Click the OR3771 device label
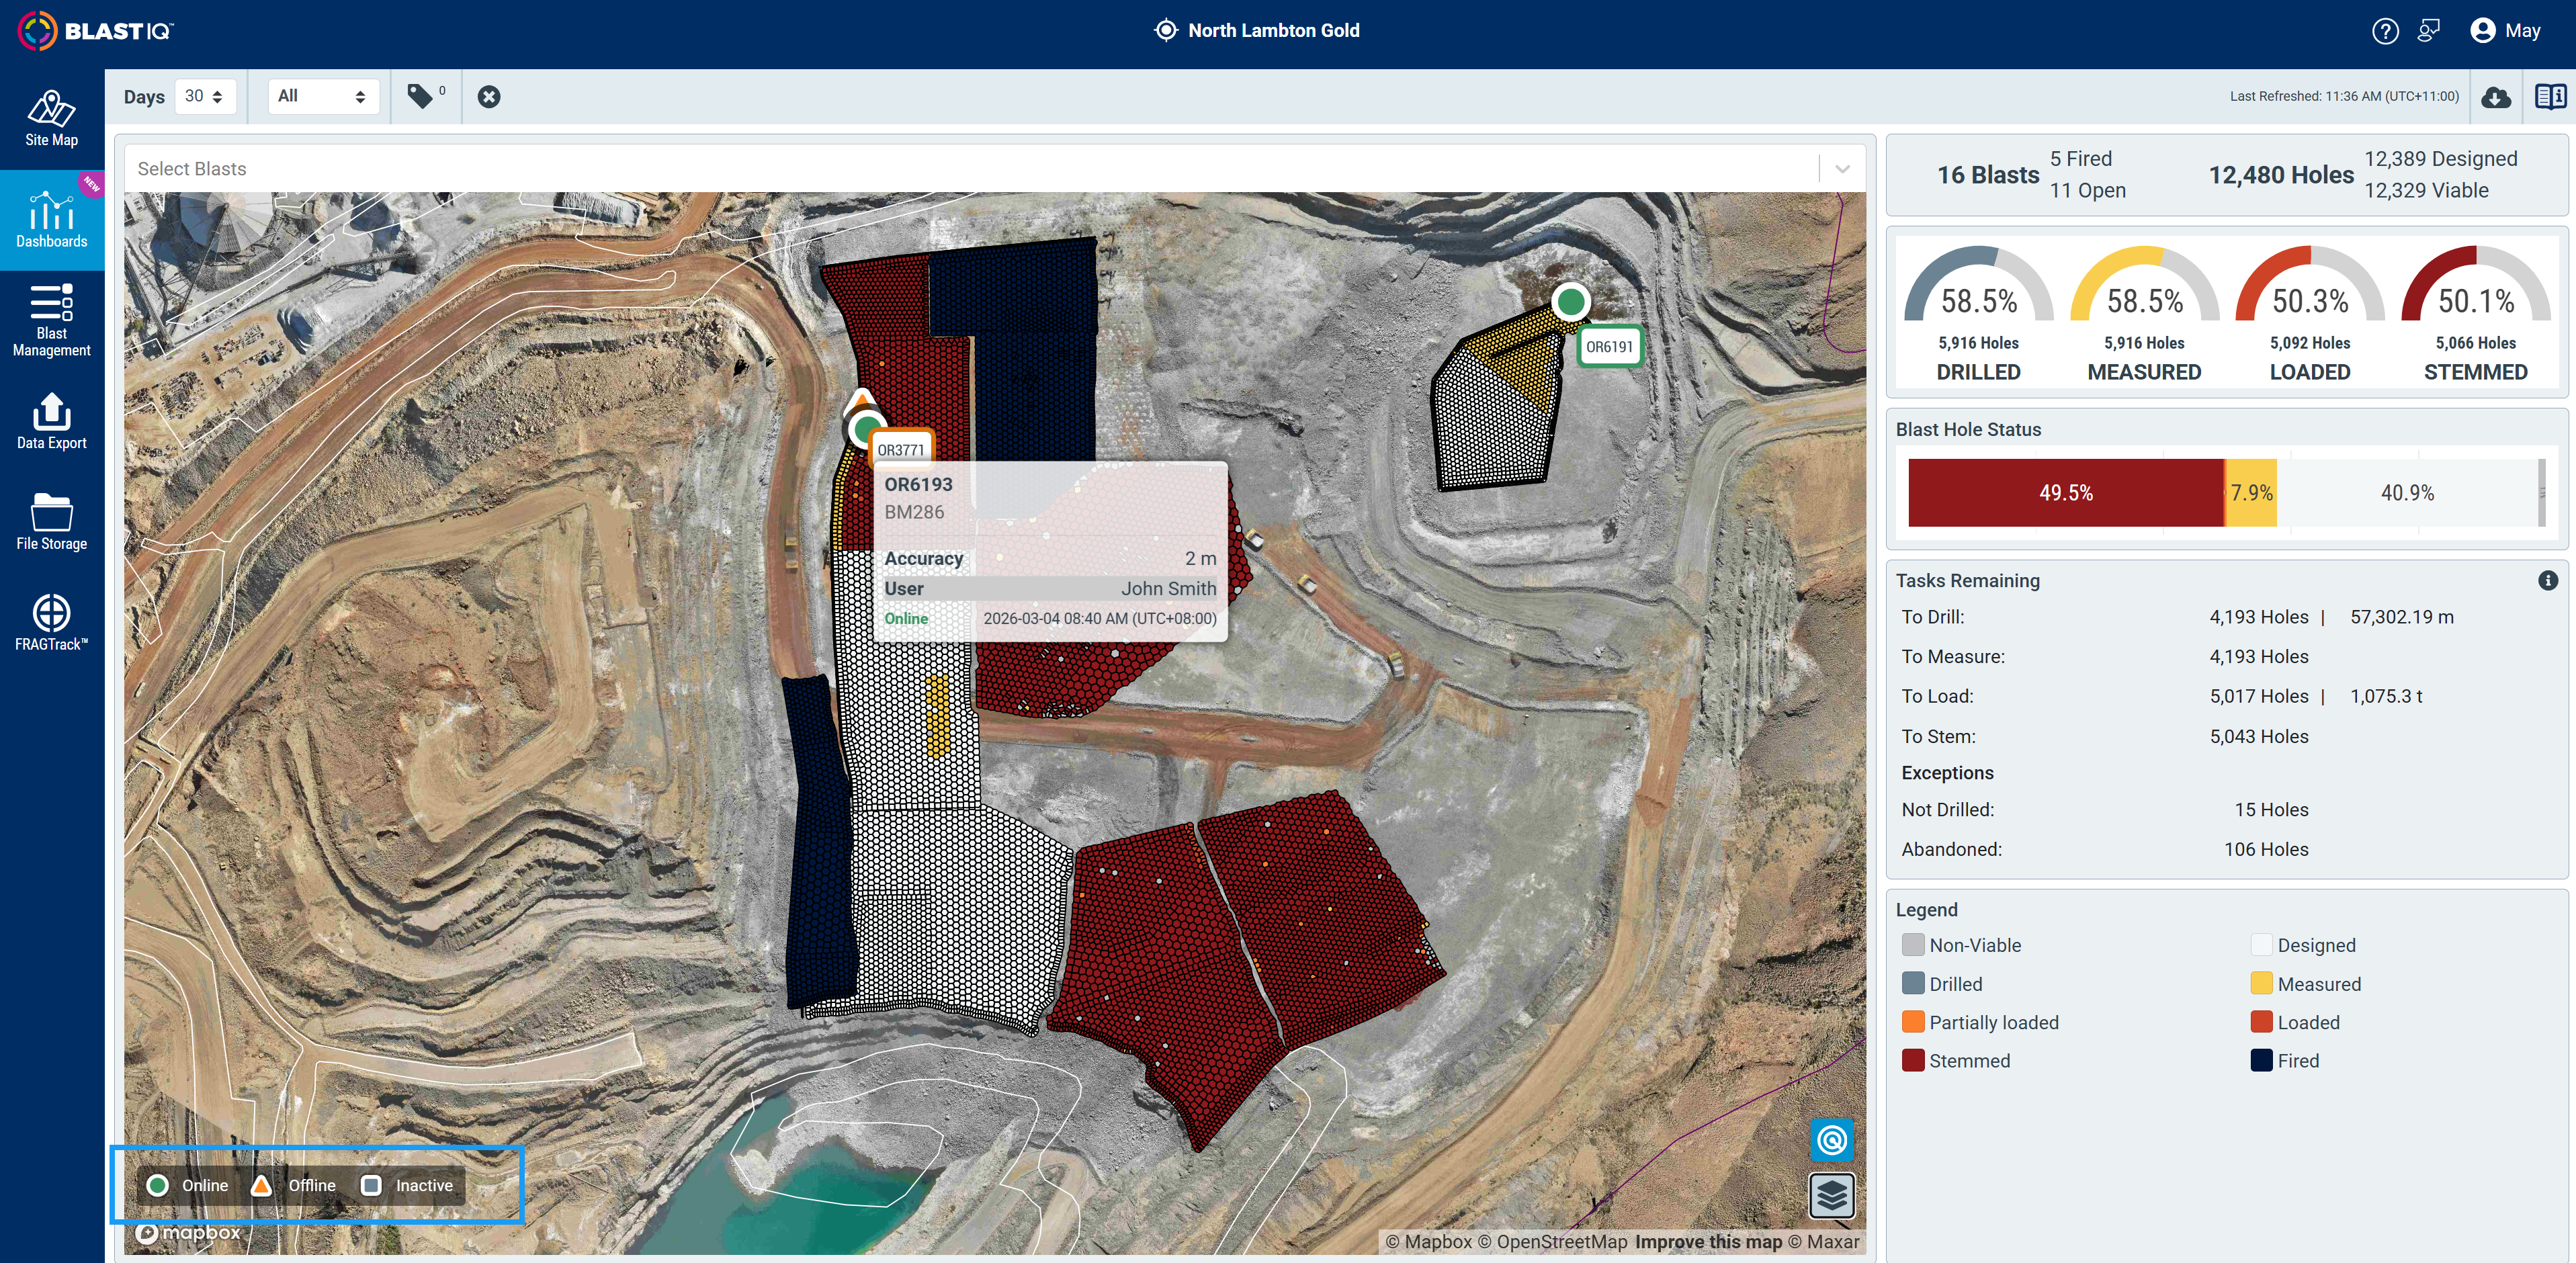 [x=901, y=449]
